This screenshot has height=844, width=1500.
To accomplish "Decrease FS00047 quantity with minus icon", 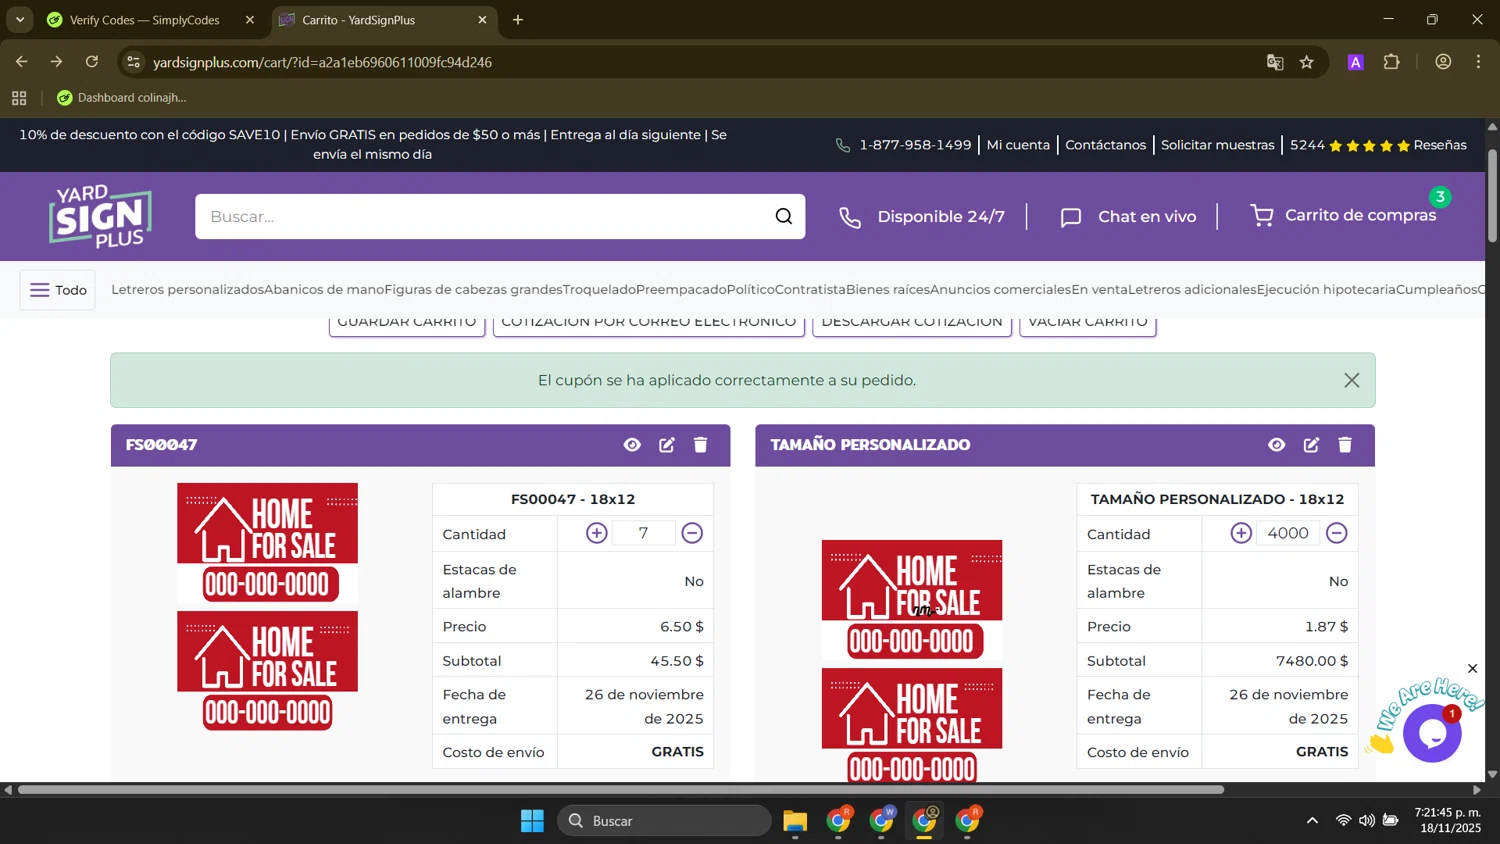I will 692,533.
